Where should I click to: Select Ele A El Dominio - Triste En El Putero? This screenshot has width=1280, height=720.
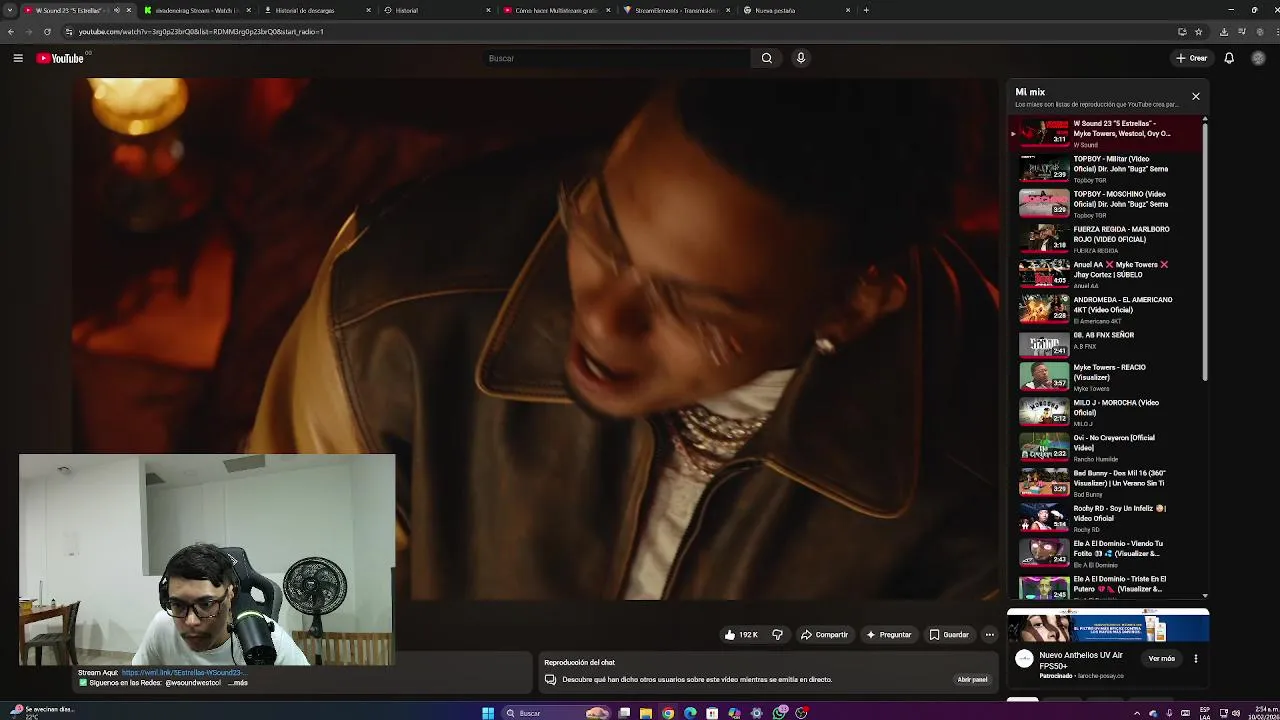pyautogui.click(x=1105, y=586)
